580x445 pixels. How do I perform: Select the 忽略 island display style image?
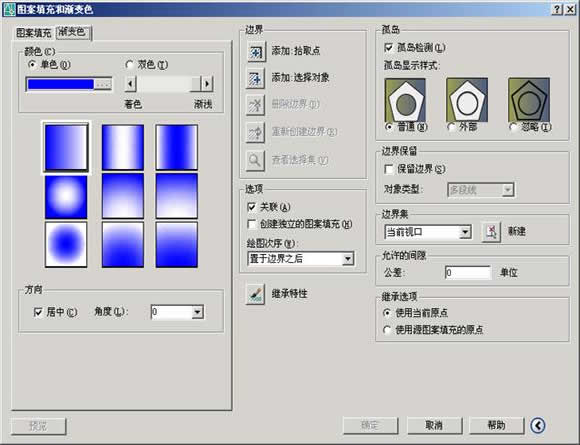click(x=529, y=100)
